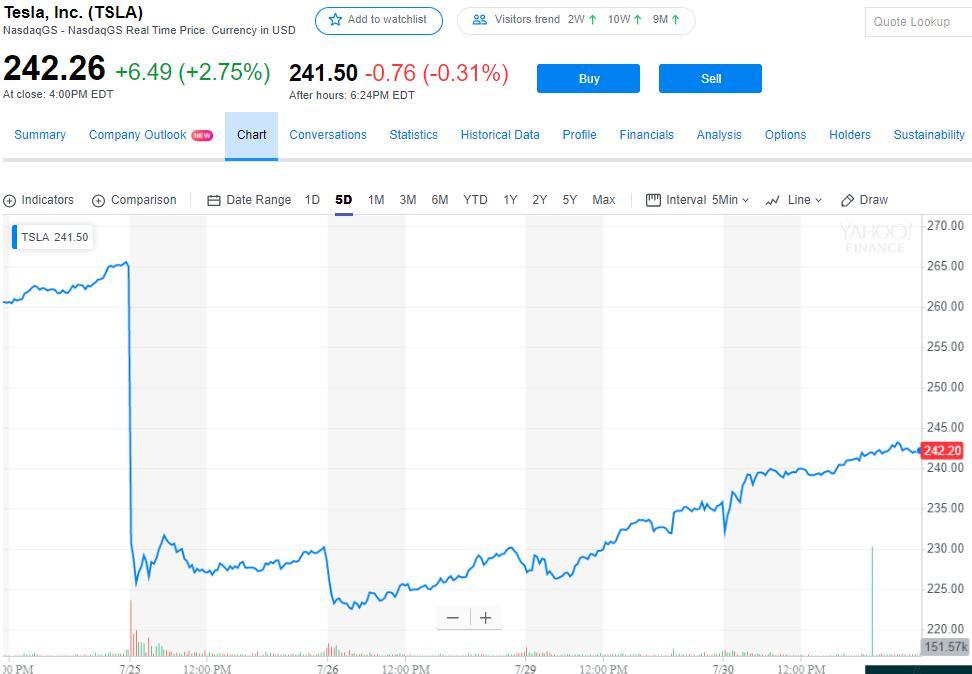972x674 pixels.
Task: Click the 151.57k volume label
Action: pyautogui.click(x=946, y=647)
